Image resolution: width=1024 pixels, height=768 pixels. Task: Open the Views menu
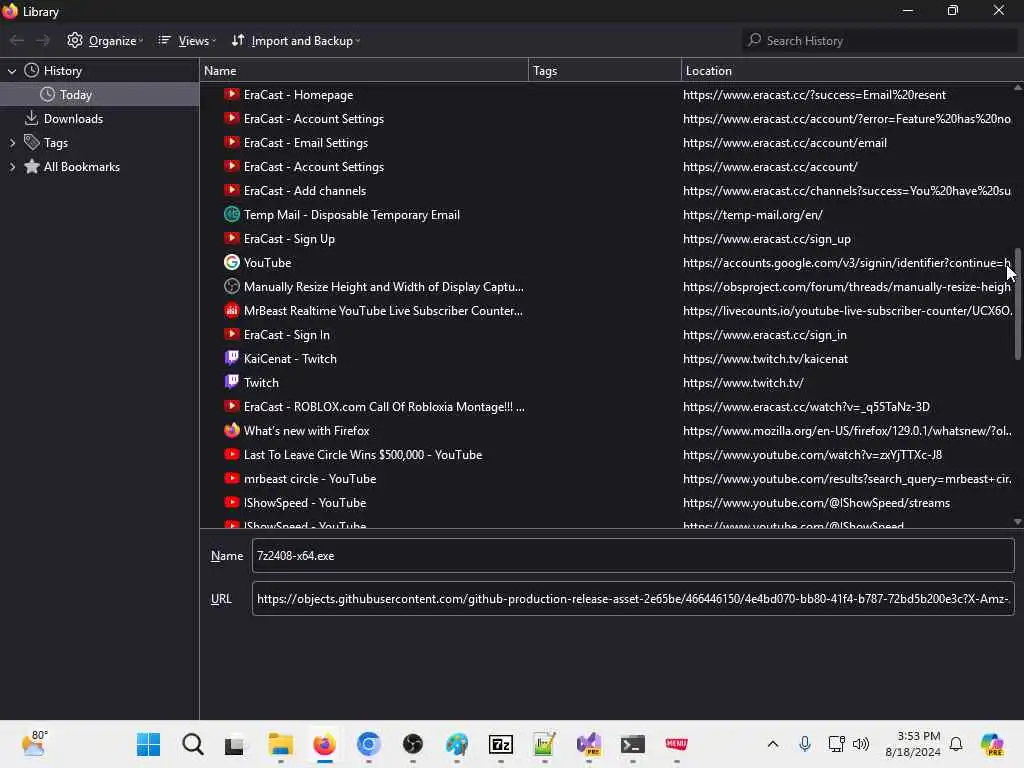[x=187, y=40]
